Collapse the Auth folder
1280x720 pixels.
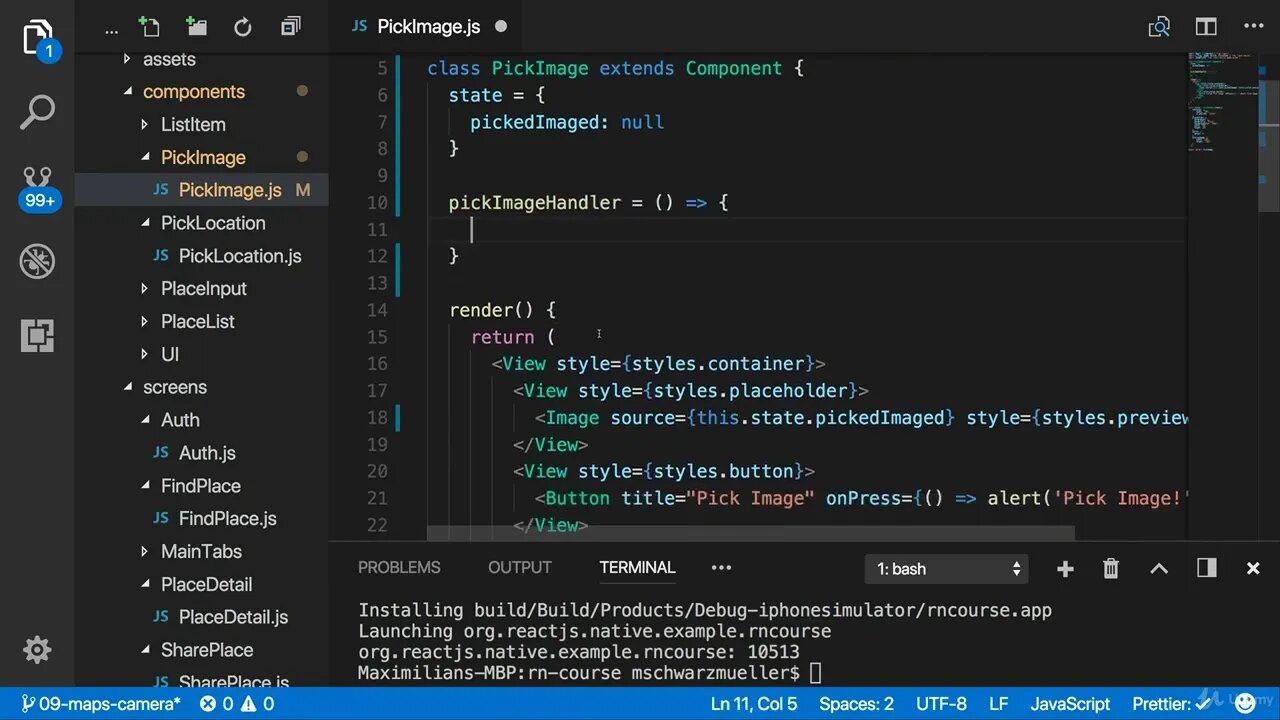coord(145,420)
